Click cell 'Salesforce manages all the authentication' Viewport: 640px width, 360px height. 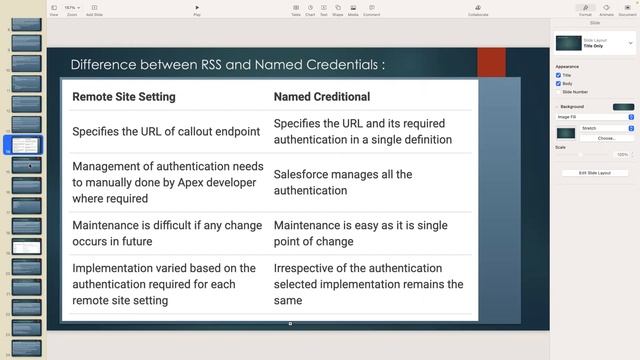[343, 182]
